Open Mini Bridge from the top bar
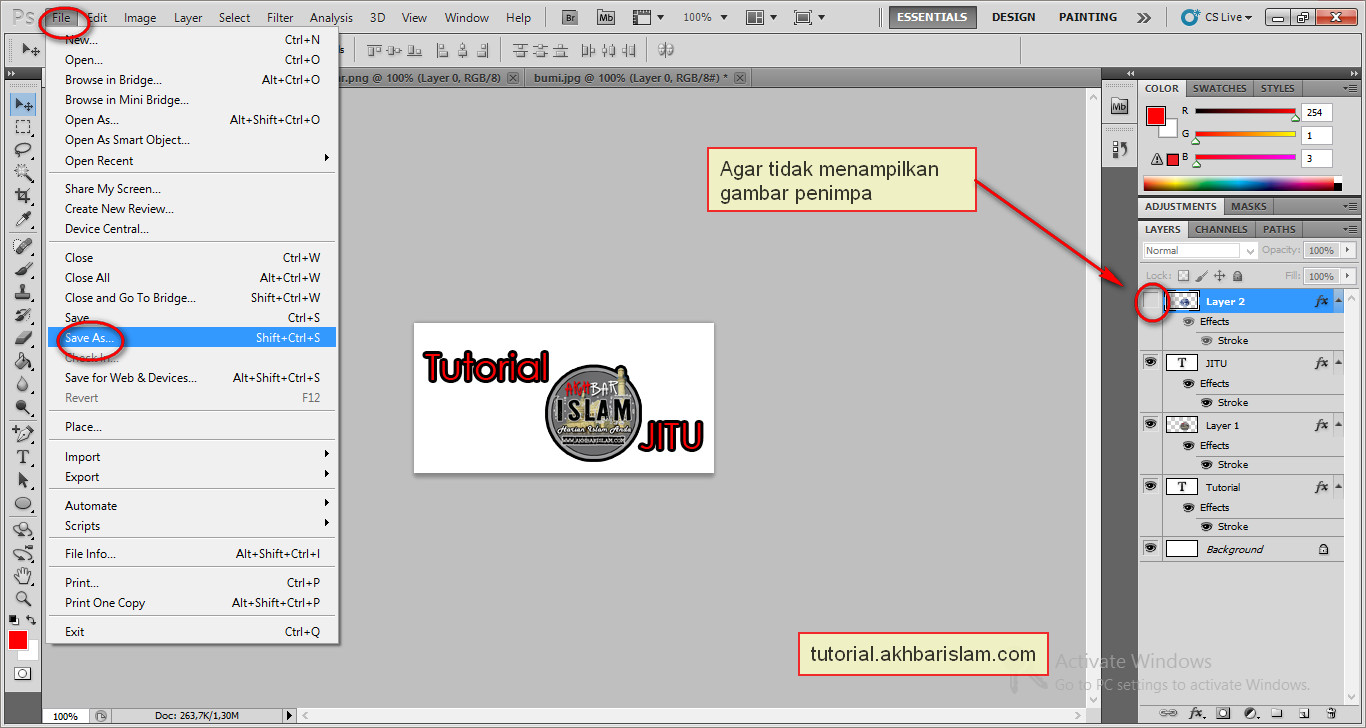The width and height of the screenshot is (1366, 728). pos(606,17)
